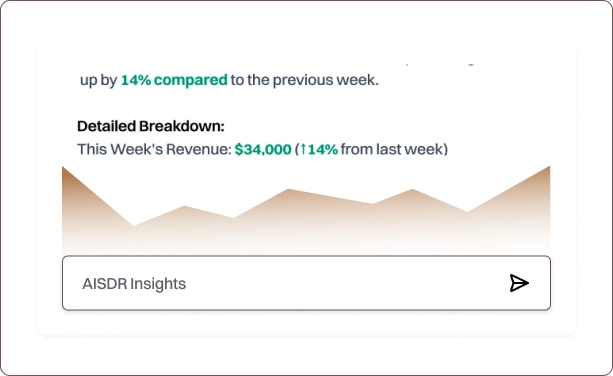Click the green upward arrow before 14%
613x376 pixels.
click(303, 149)
